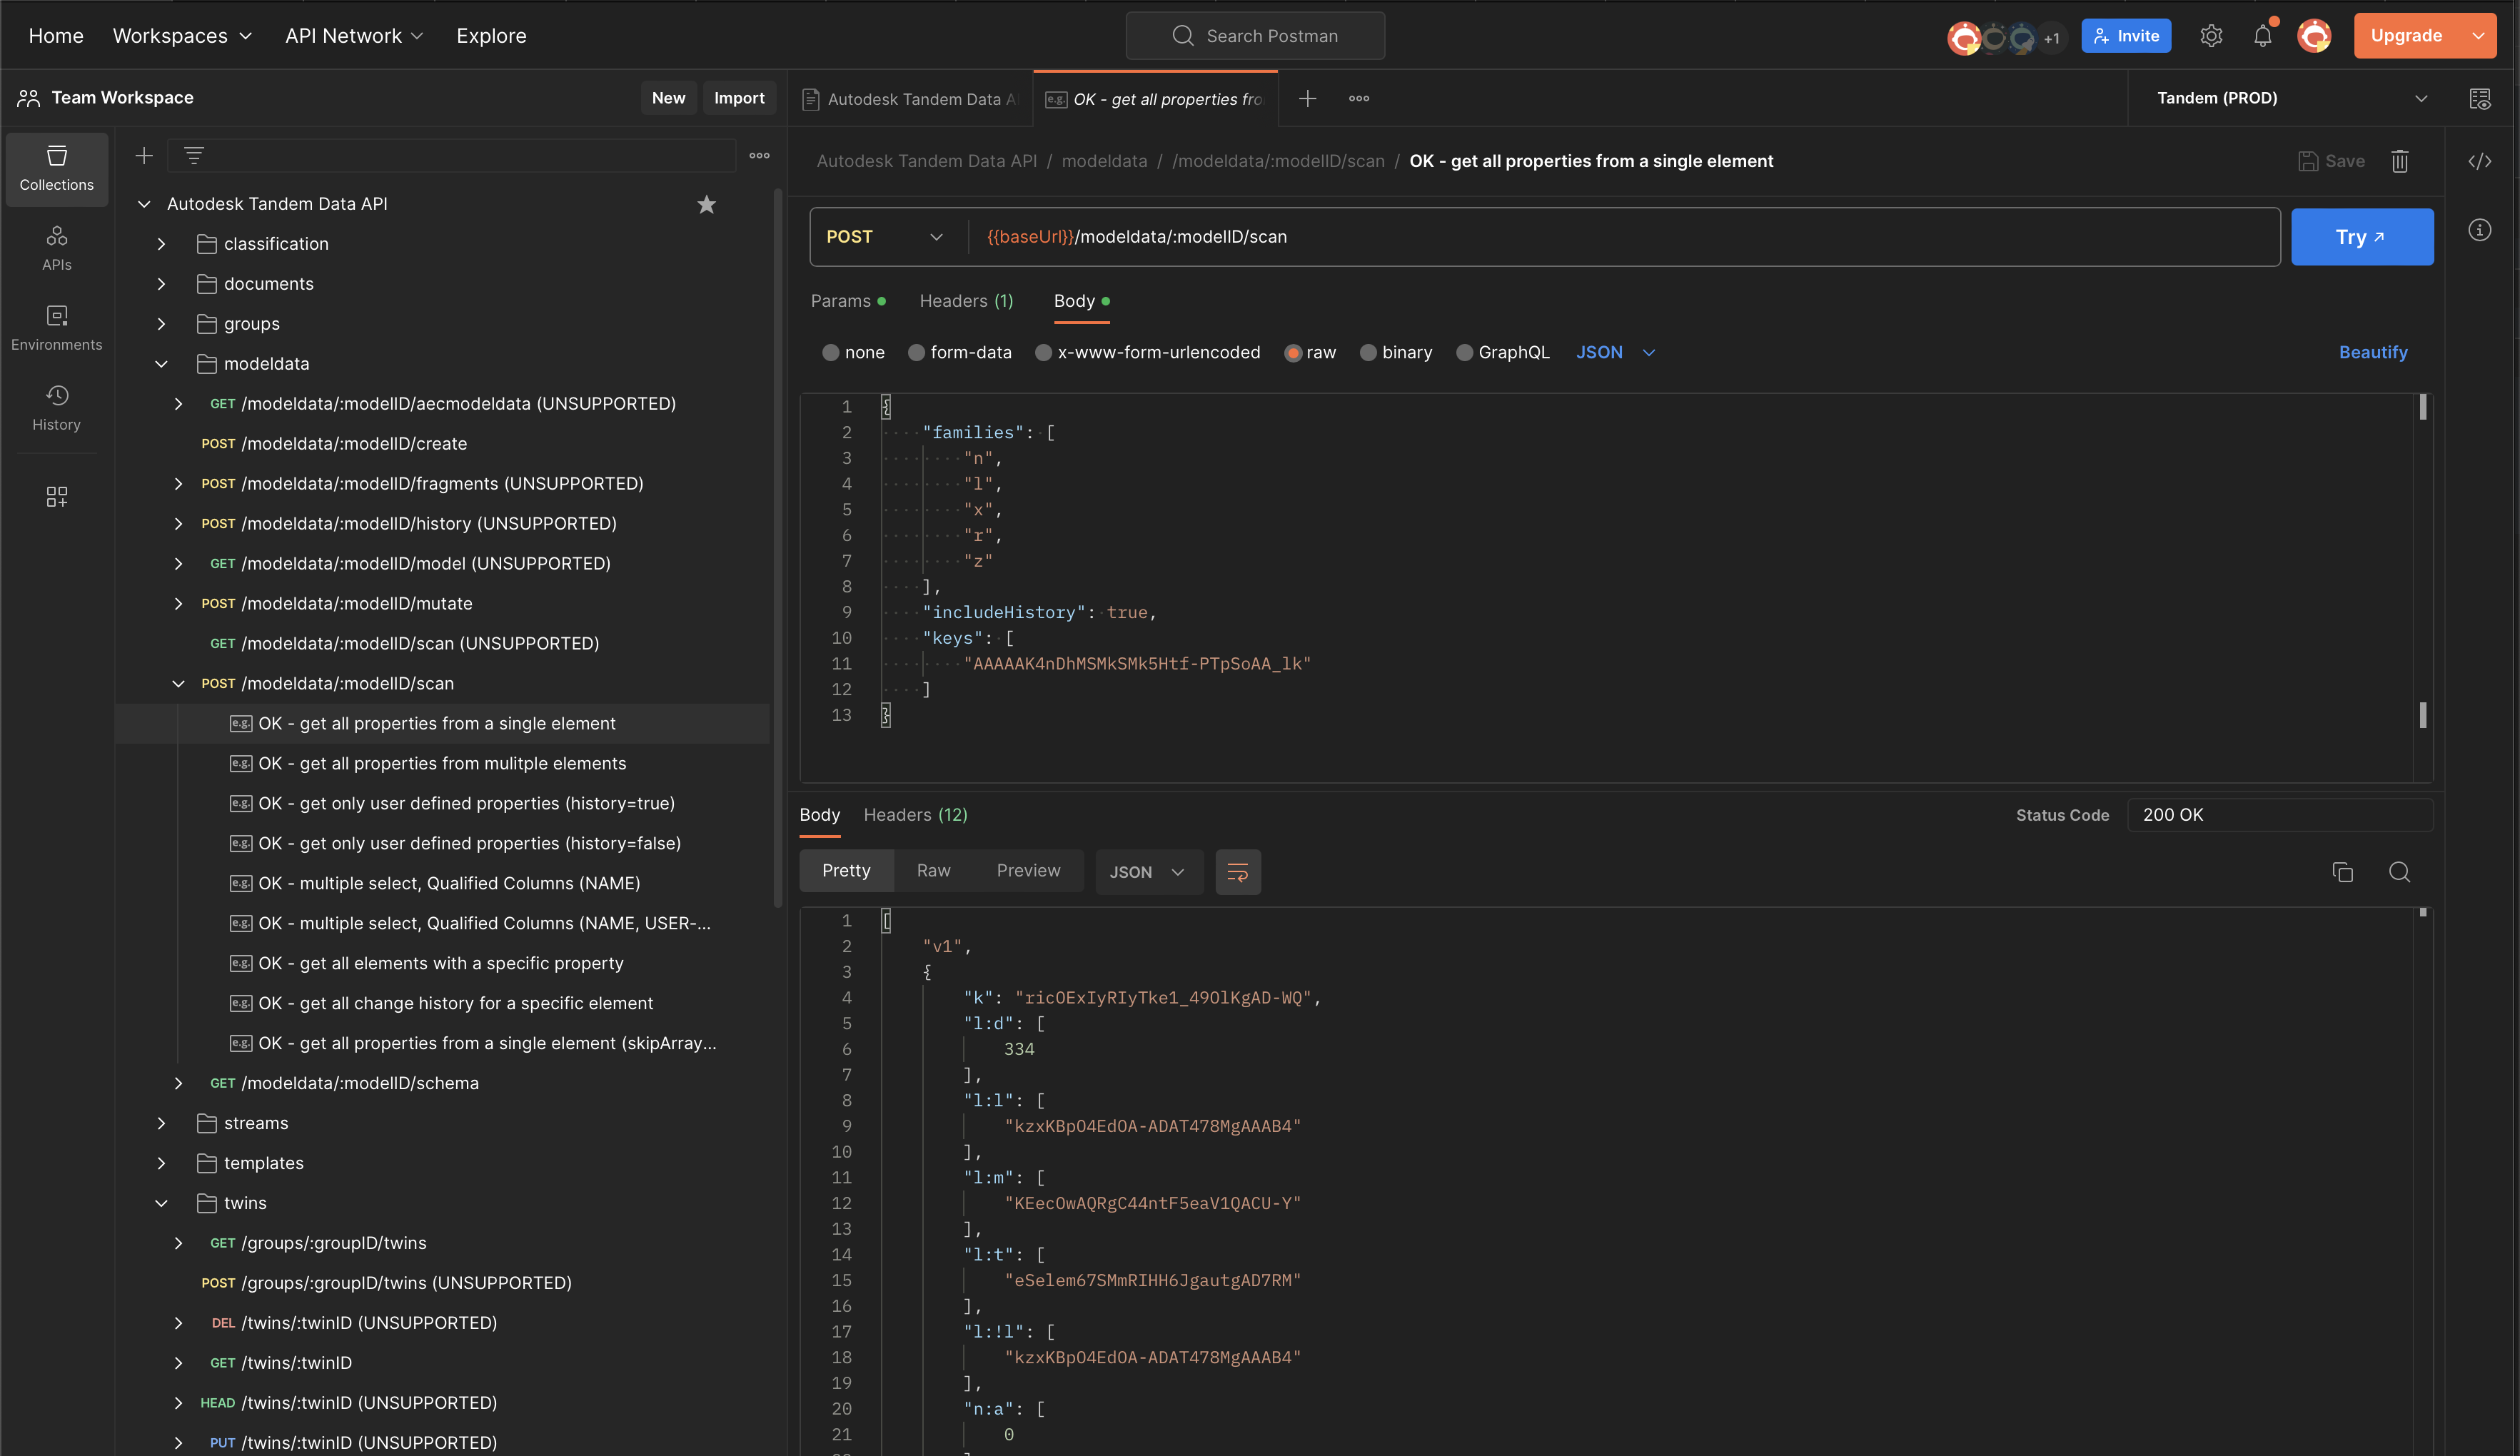
Task: Open the Environments sidebar section
Action: (x=56, y=327)
